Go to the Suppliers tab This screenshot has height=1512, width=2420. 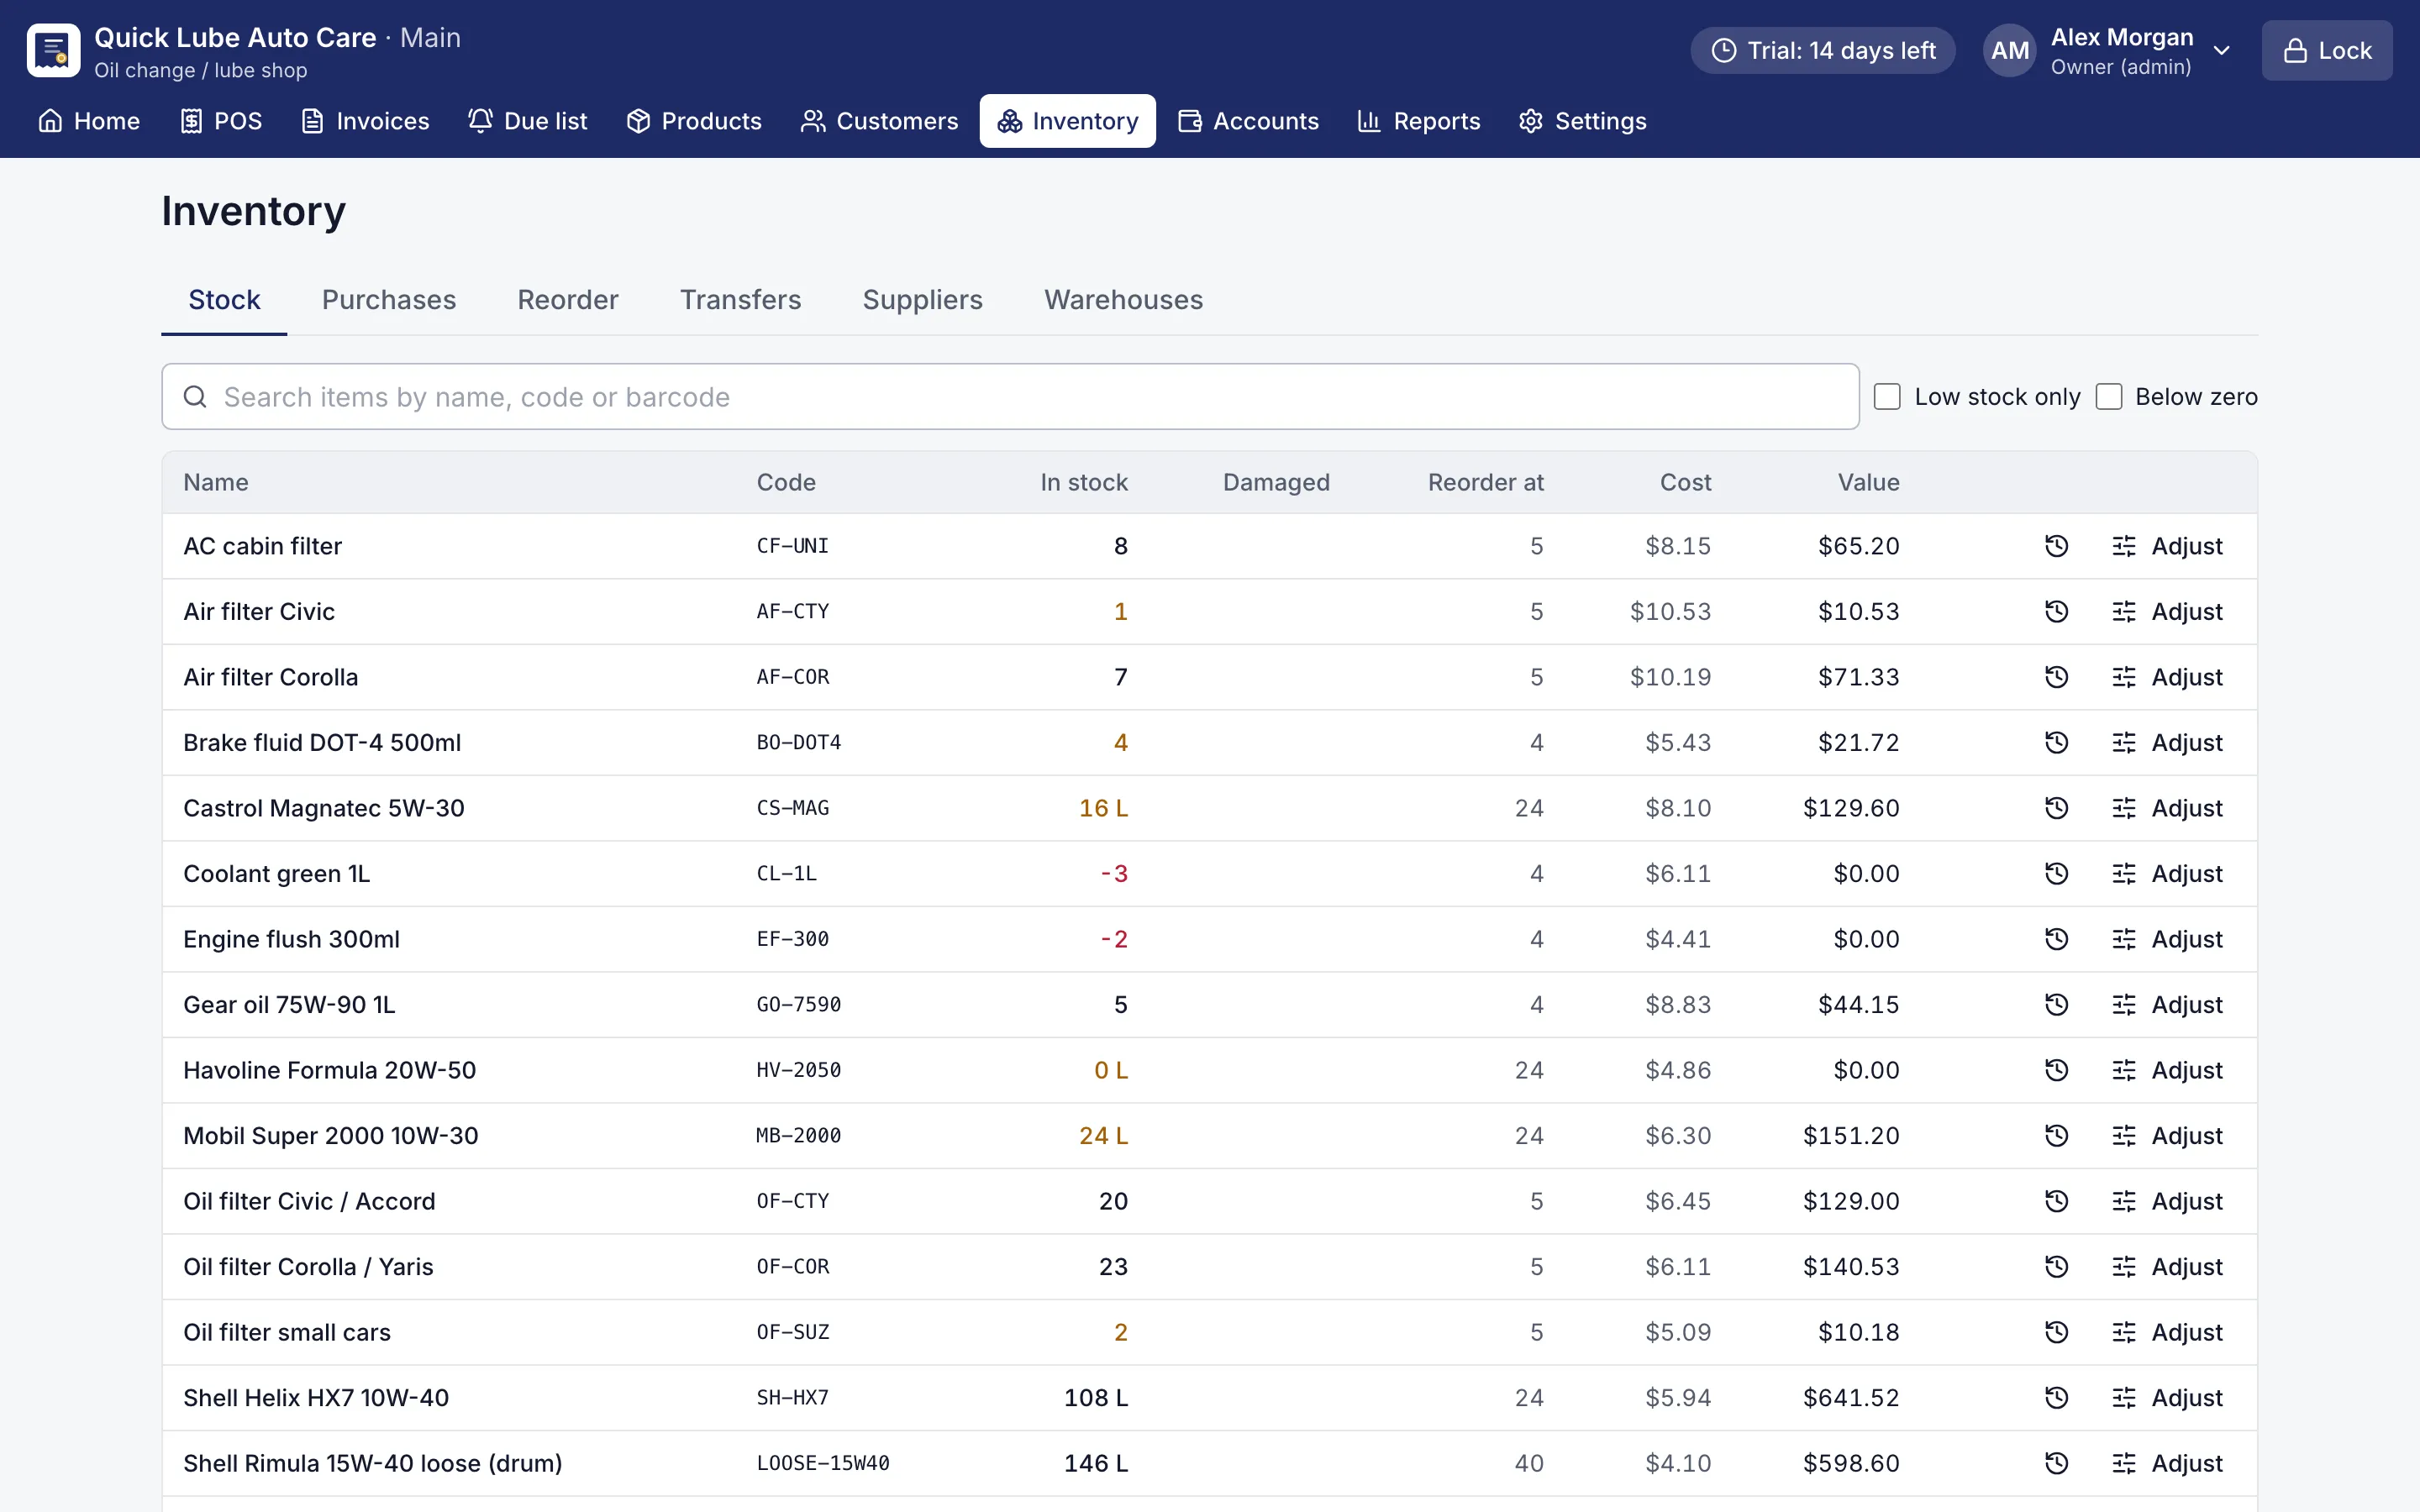click(x=922, y=300)
